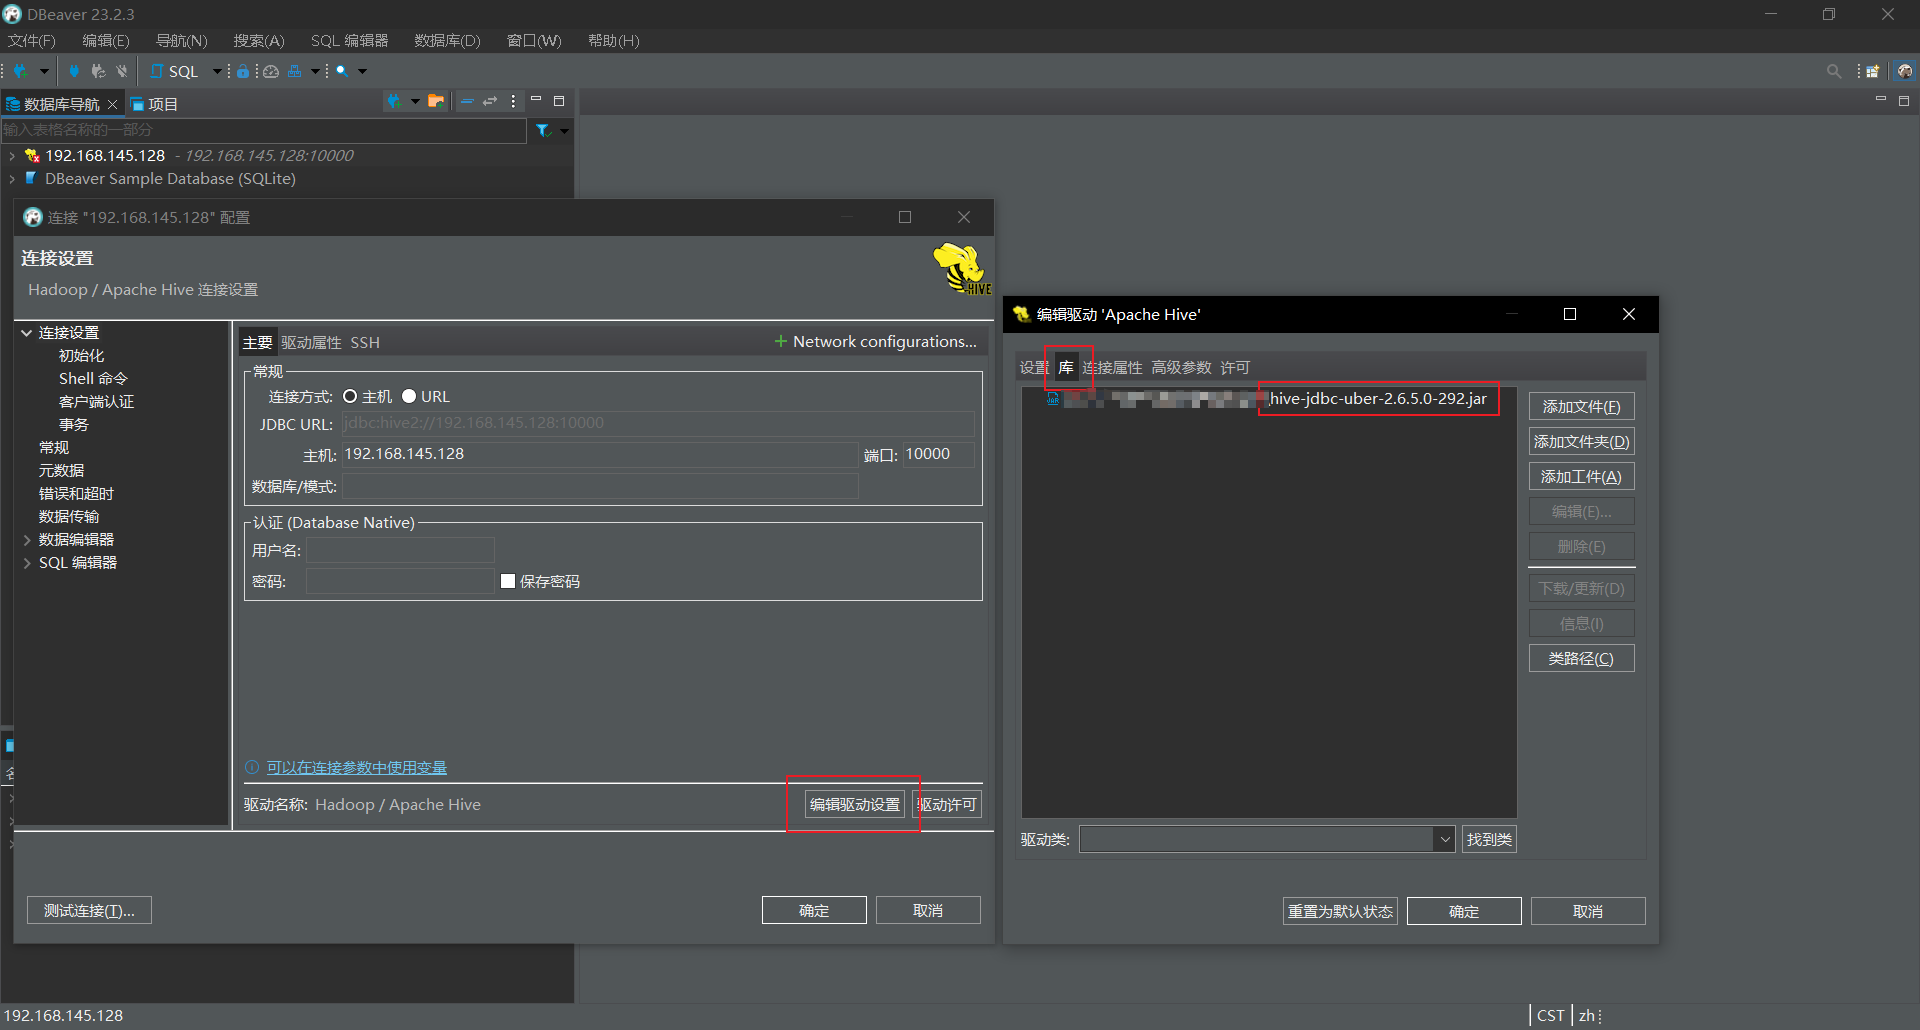Open the 设置 tab in driver editor
The width and height of the screenshot is (1920, 1030).
pyautogui.click(x=1033, y=368)
